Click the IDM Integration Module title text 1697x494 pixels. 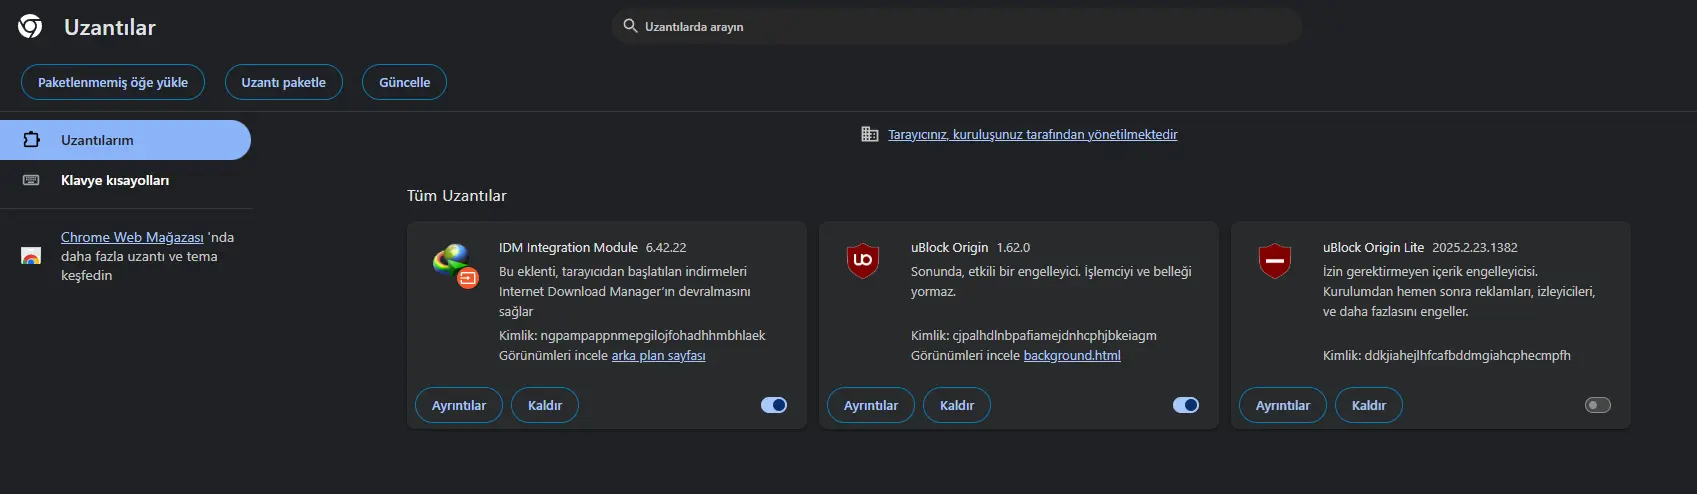(568, 247)
